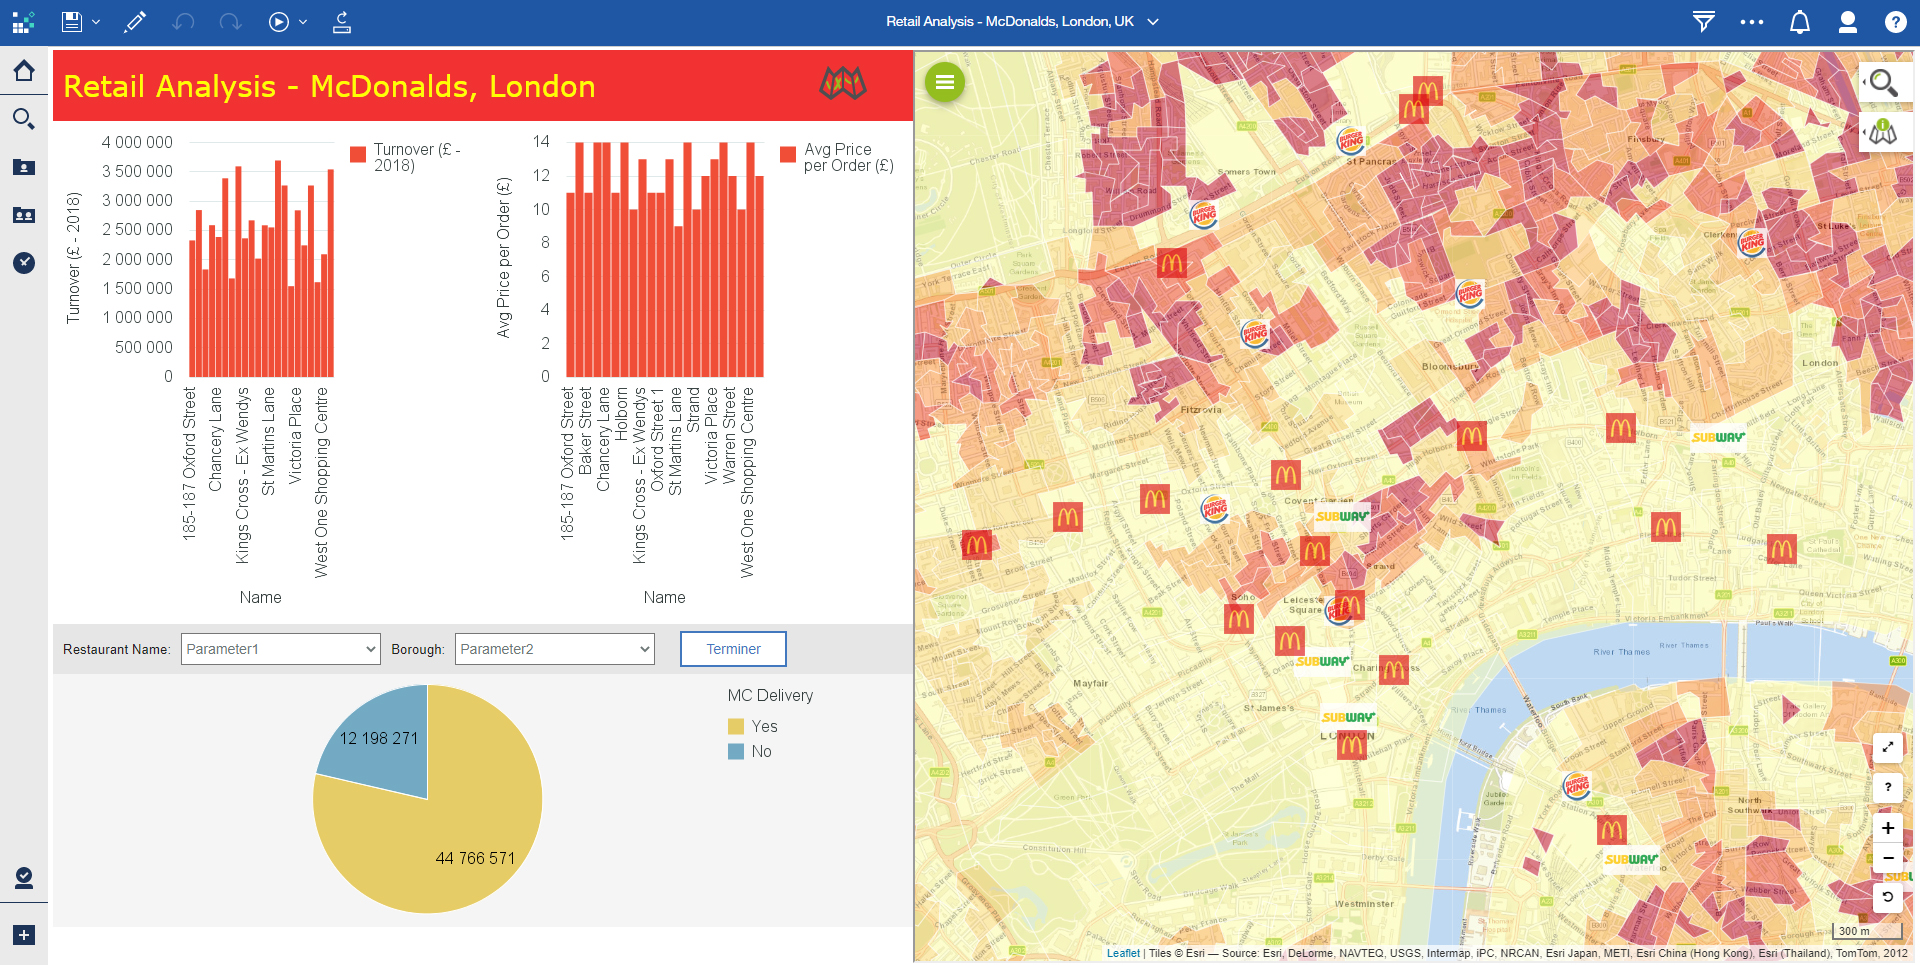This screenshot has width=1920, height=965.
Task: Toggle fullscreen map with expand arrows button
Action: tap(1888, 746)
